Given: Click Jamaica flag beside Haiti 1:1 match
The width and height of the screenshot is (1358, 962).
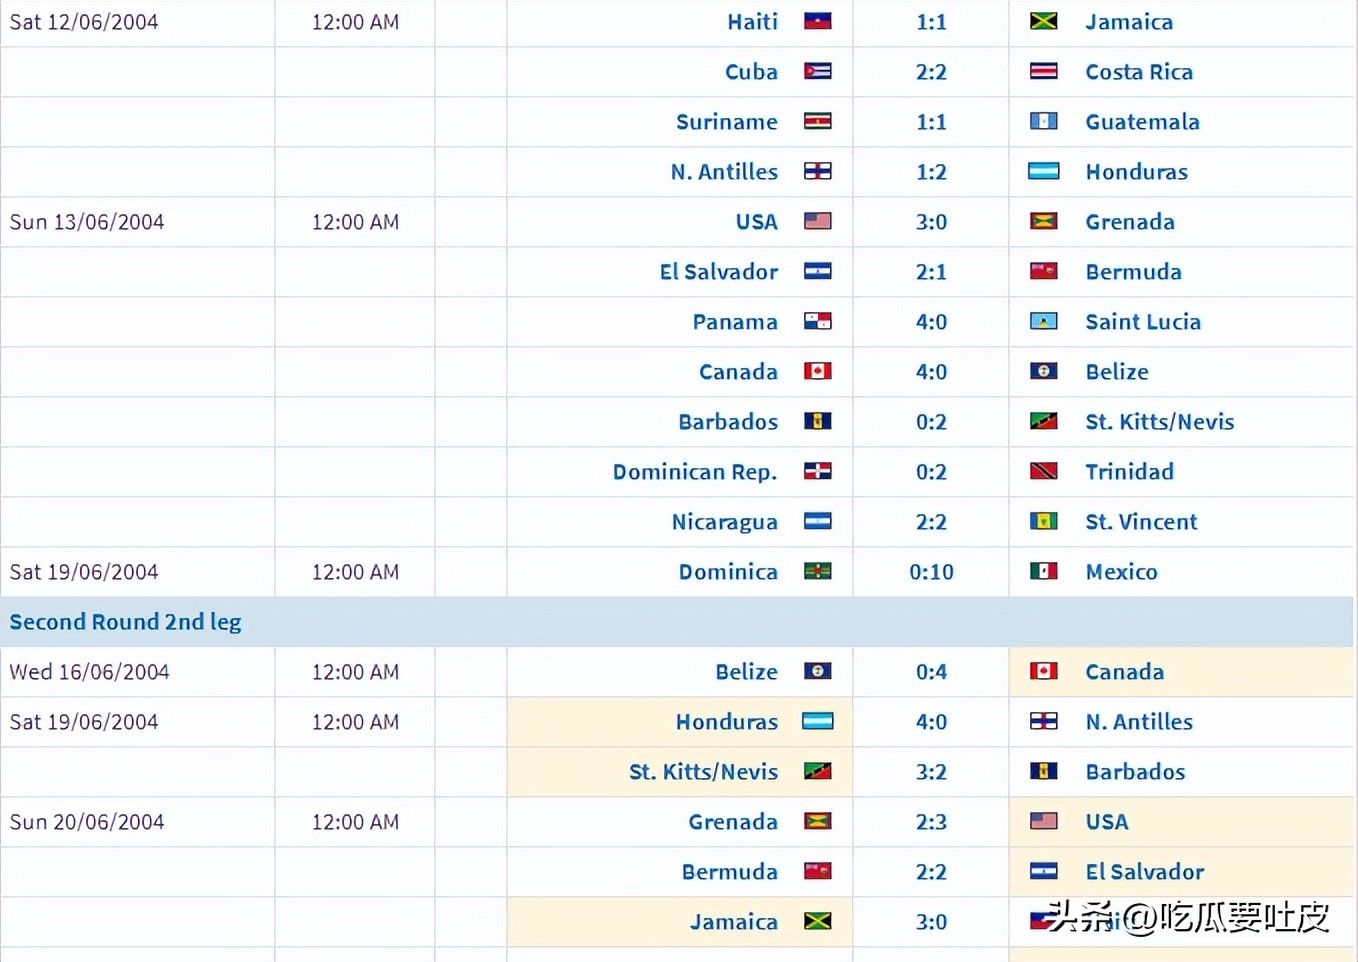Looking at the screenshot, I should [1043, 21].
